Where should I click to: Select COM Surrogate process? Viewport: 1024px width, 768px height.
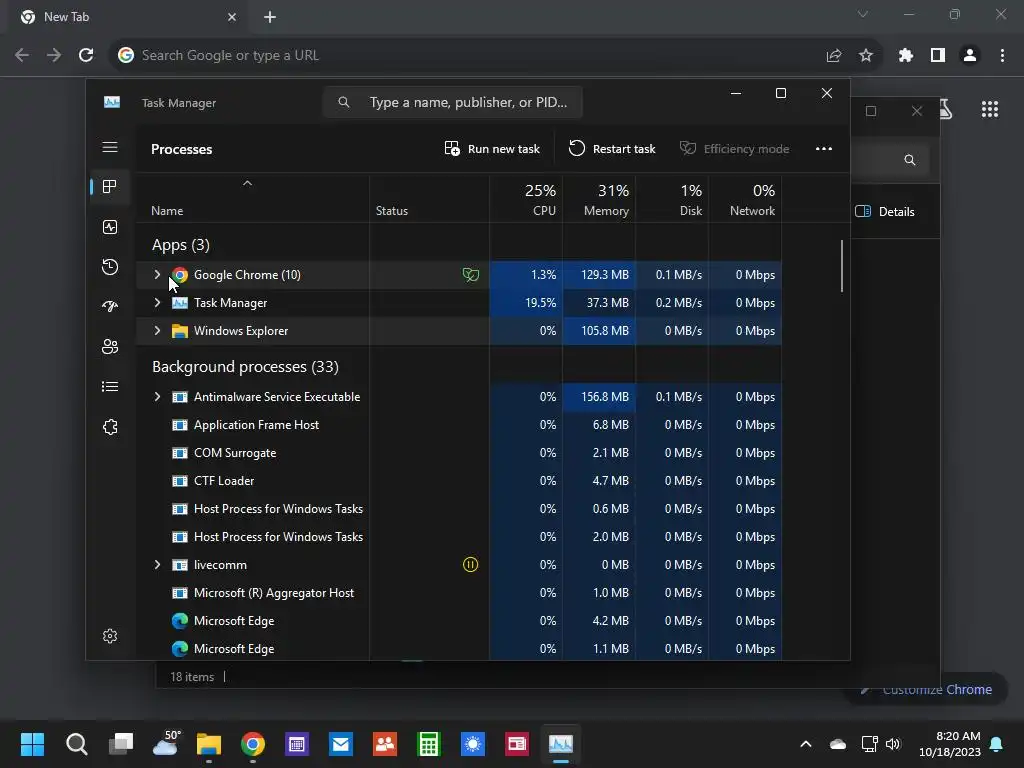coord(458,453)
